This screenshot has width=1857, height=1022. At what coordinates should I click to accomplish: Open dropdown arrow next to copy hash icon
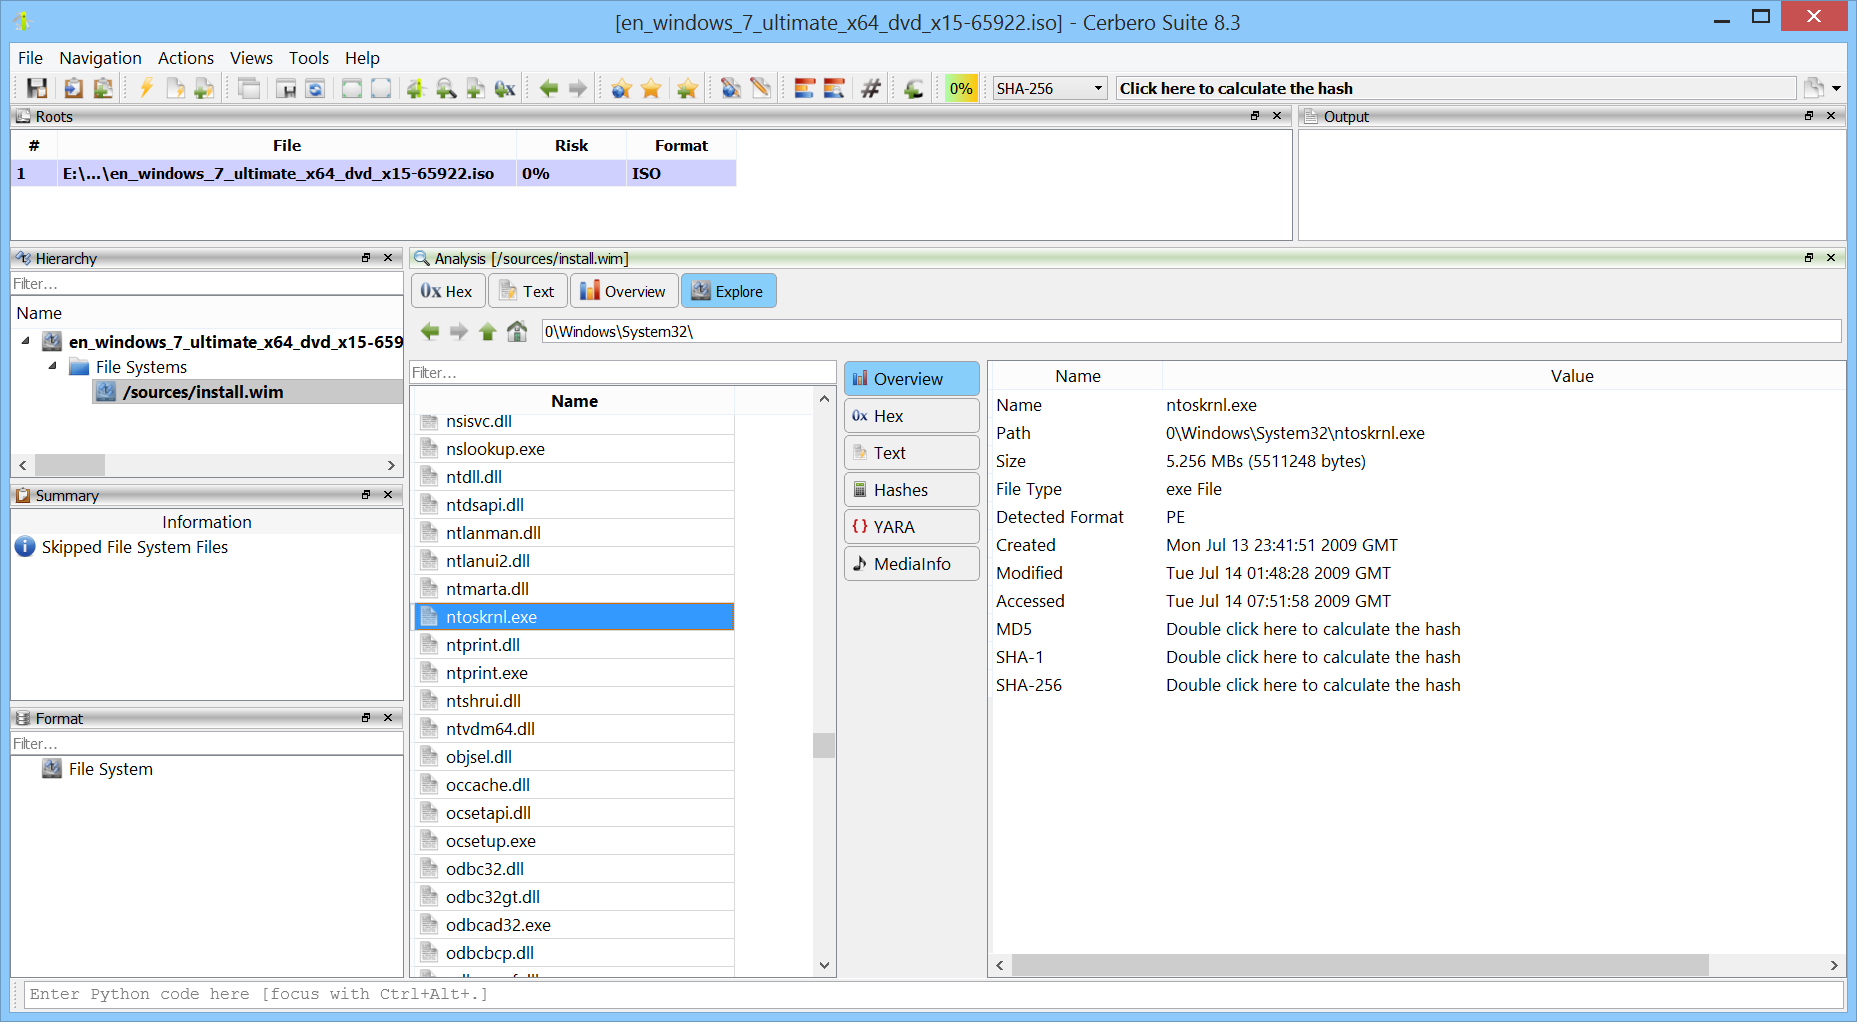point(1836,88)
